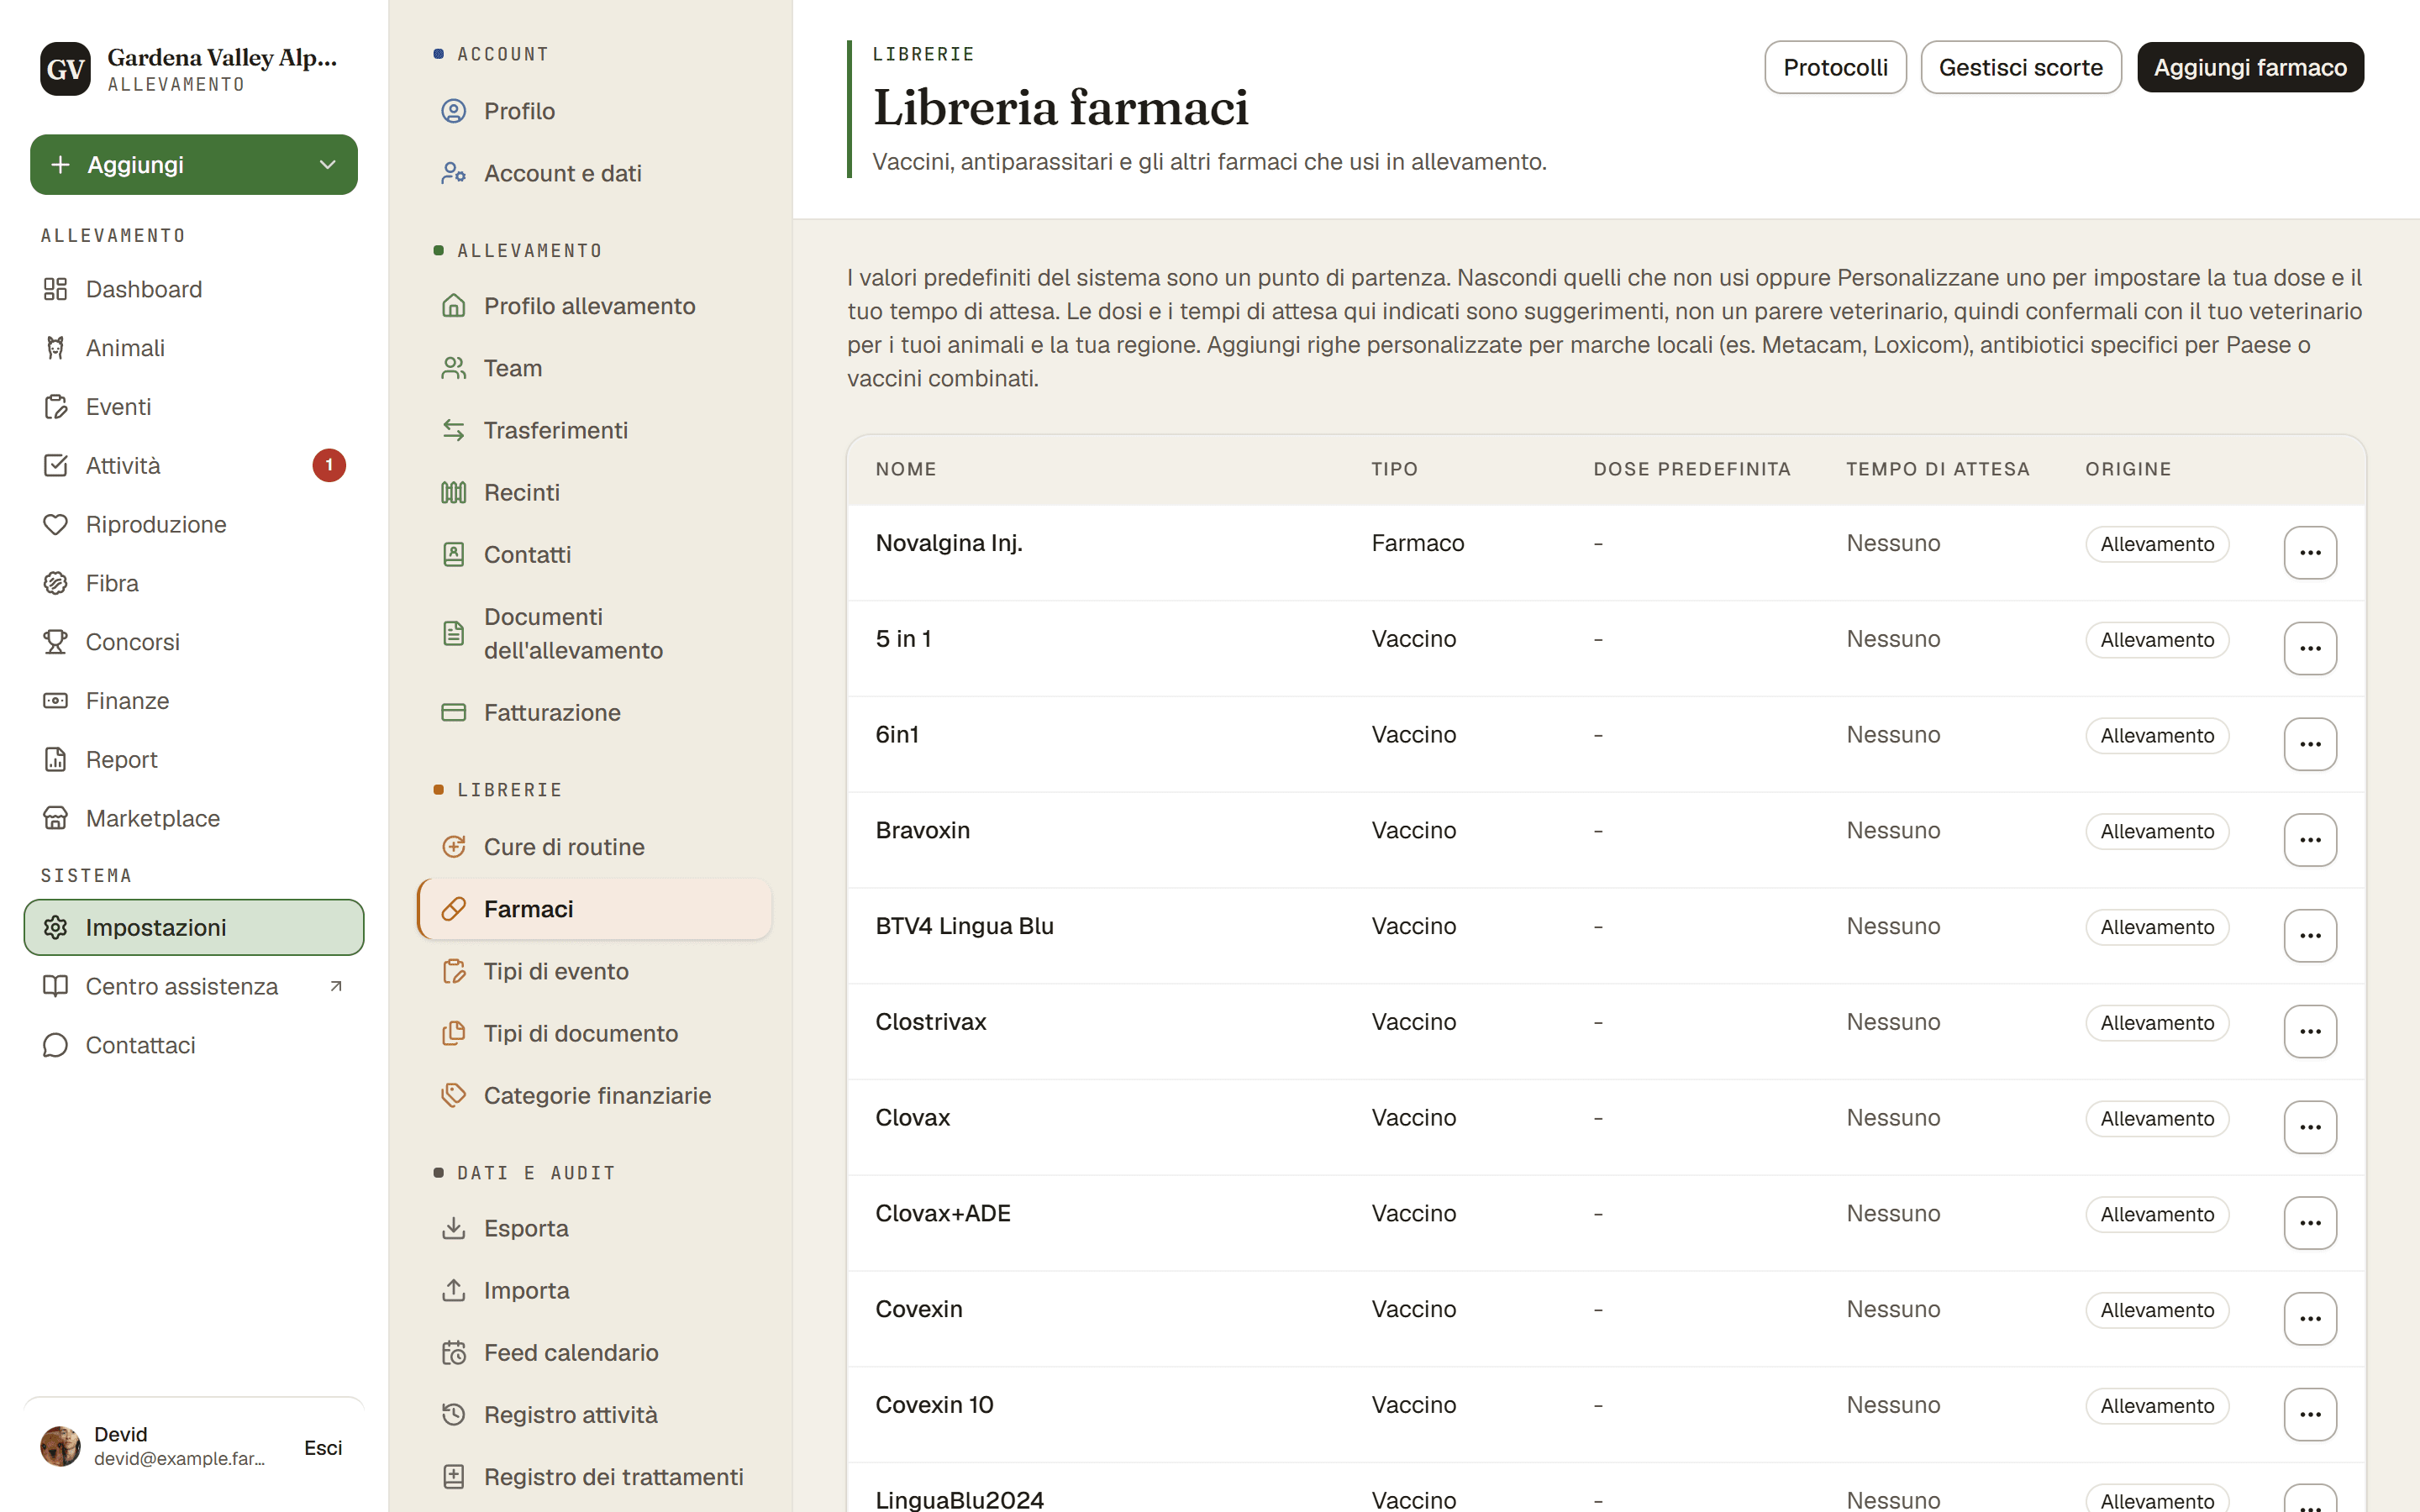This screenshot has width=2420, height=1512.
Task: Click the Allevamento tag on 6in1 row
Action: (2157, 736)
